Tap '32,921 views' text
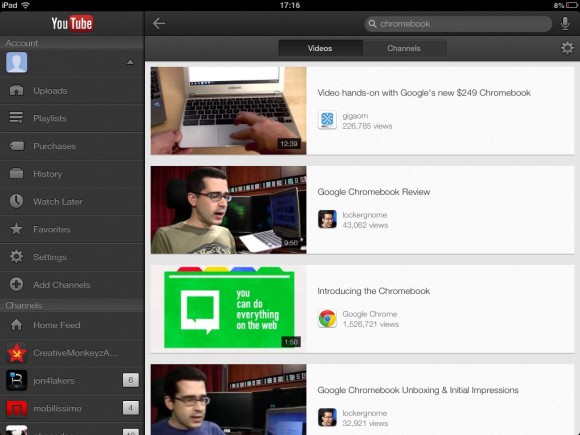 365,424
